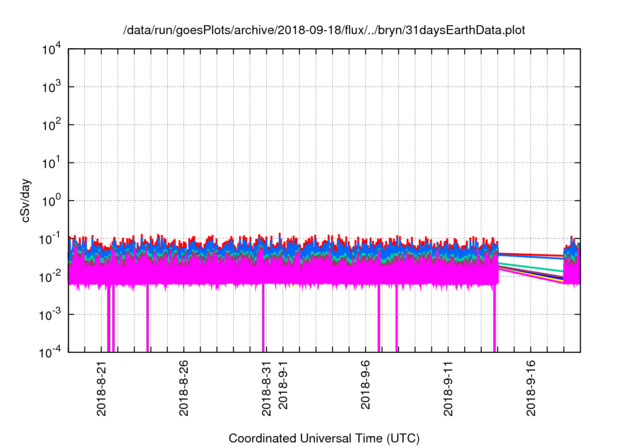Viewport: 640px width, 448px height.
Task: Click the 10^4 y-axis tick label
Action: click(x=51, y=50)
